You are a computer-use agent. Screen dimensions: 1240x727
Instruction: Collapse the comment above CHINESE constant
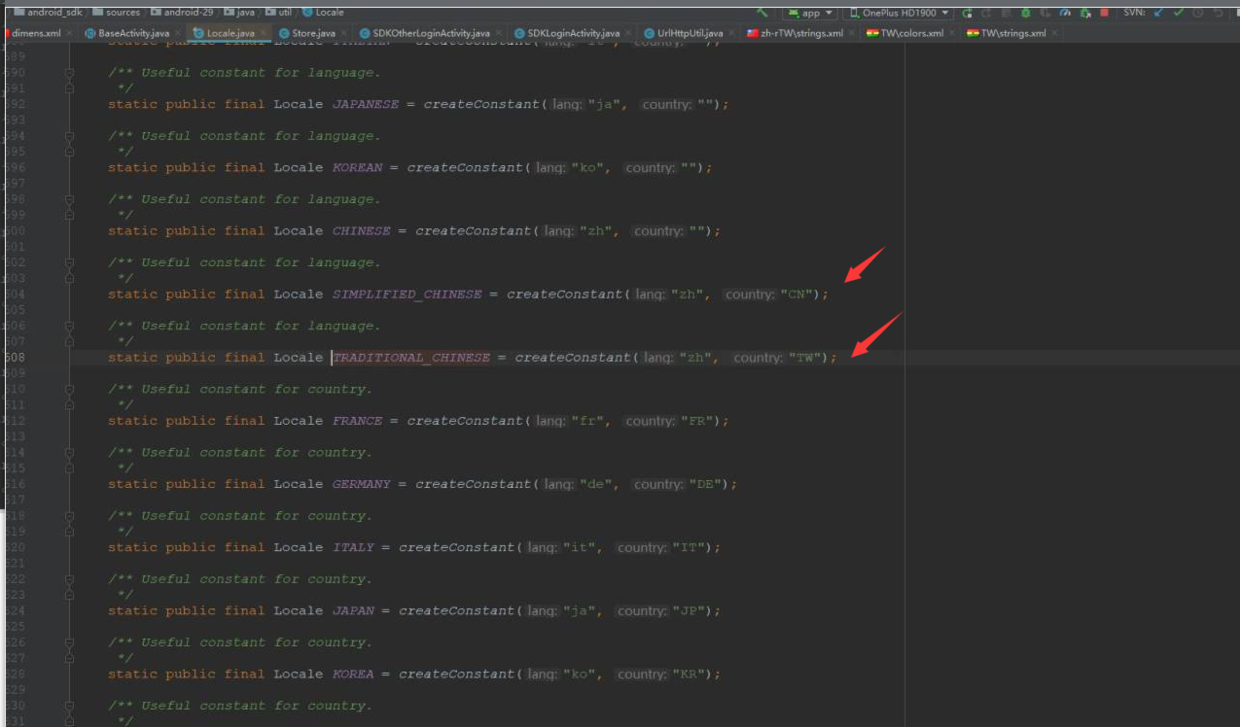tap(69, 199)
